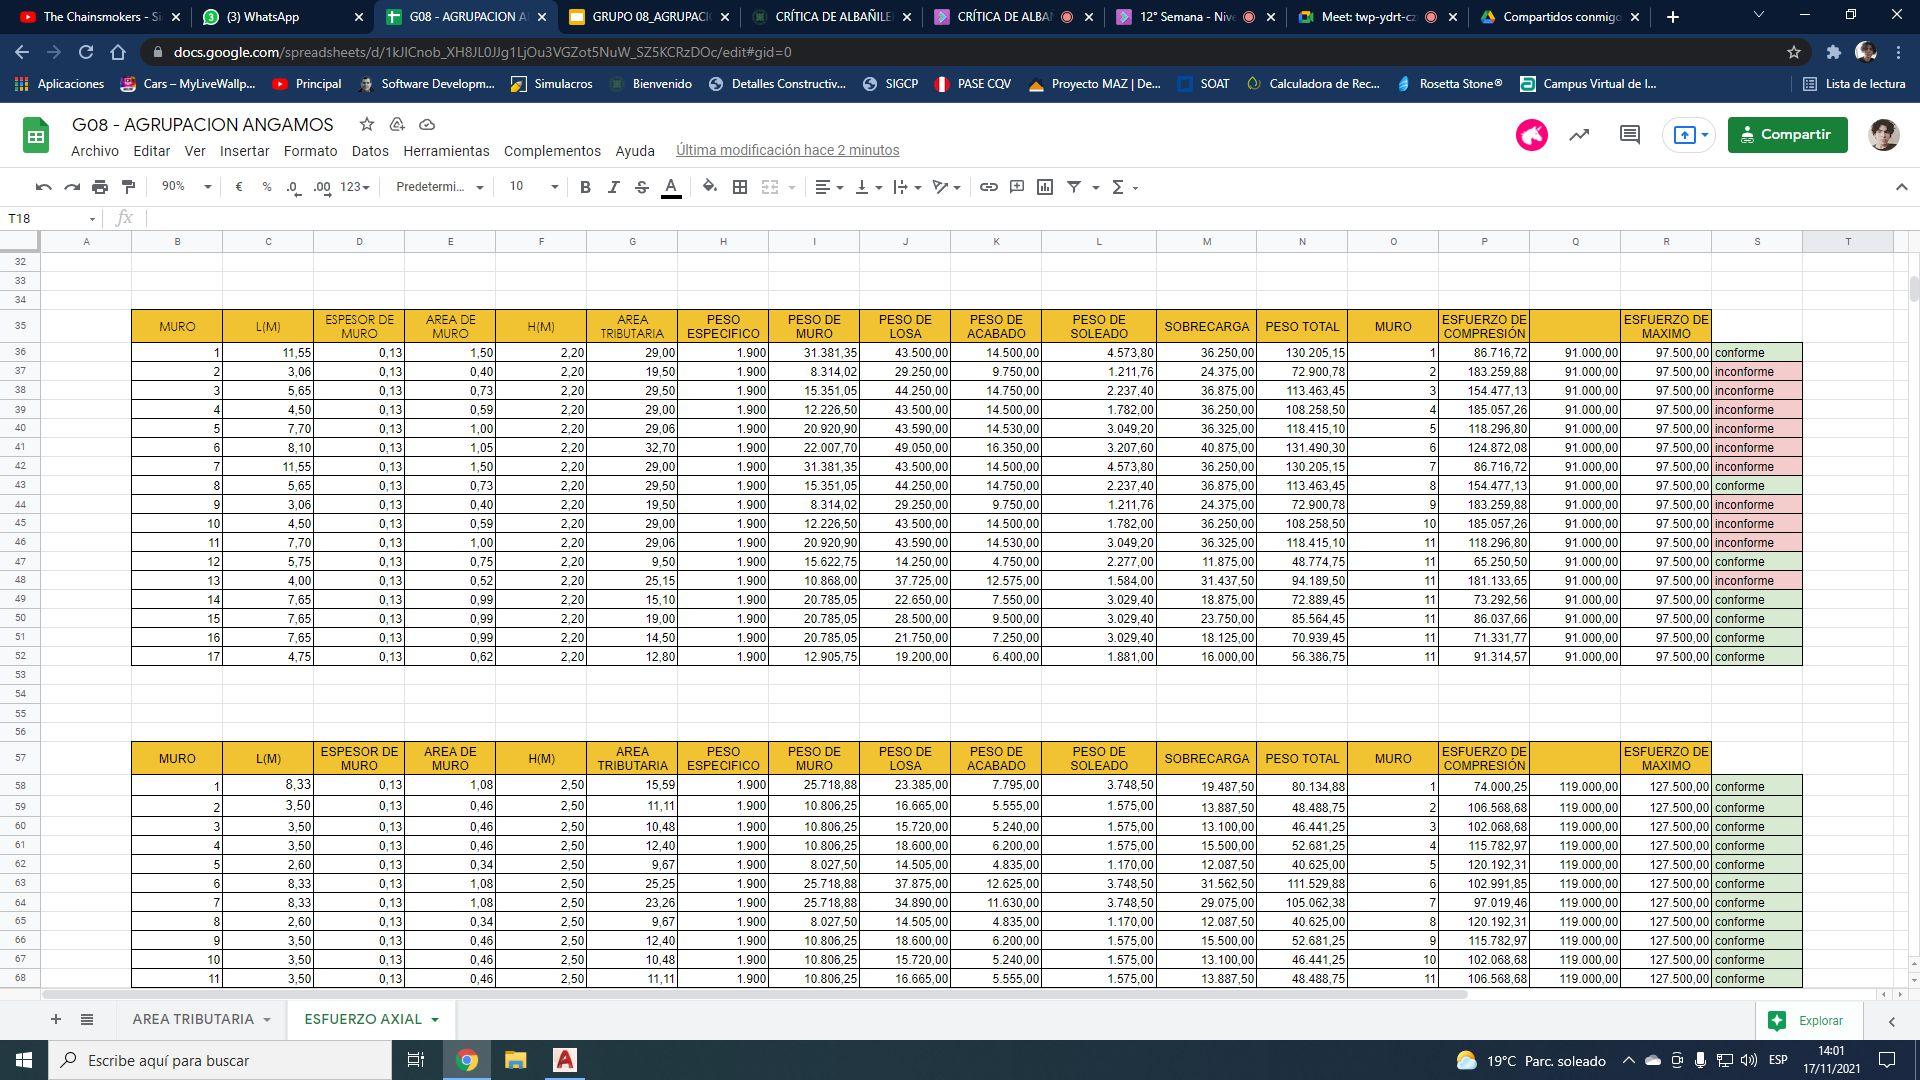Open the fill color bucket tool
Screen dimensions: 1920x1080
[709, 187]
